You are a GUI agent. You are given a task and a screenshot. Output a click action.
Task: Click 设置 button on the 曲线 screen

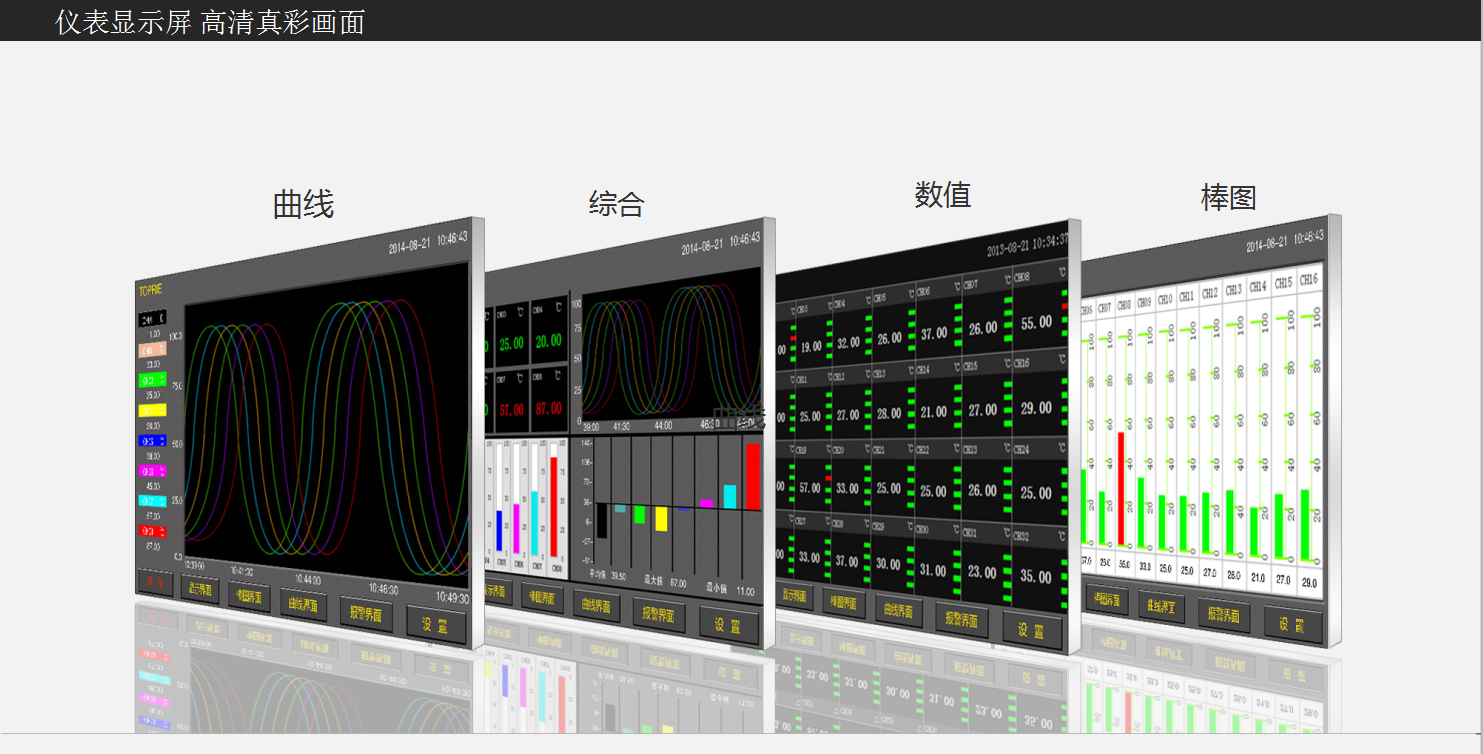click(435, 625)
